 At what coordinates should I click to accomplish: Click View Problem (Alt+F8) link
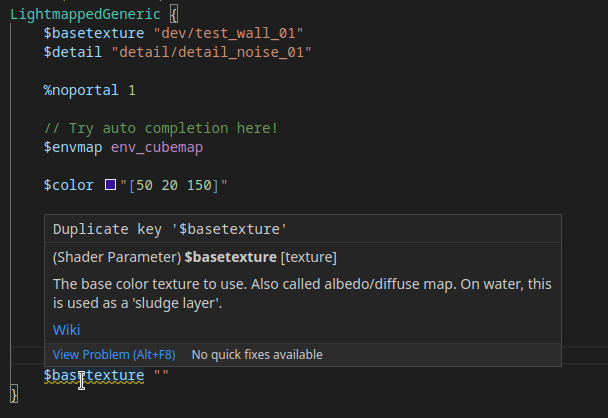[x=114, y=355]
